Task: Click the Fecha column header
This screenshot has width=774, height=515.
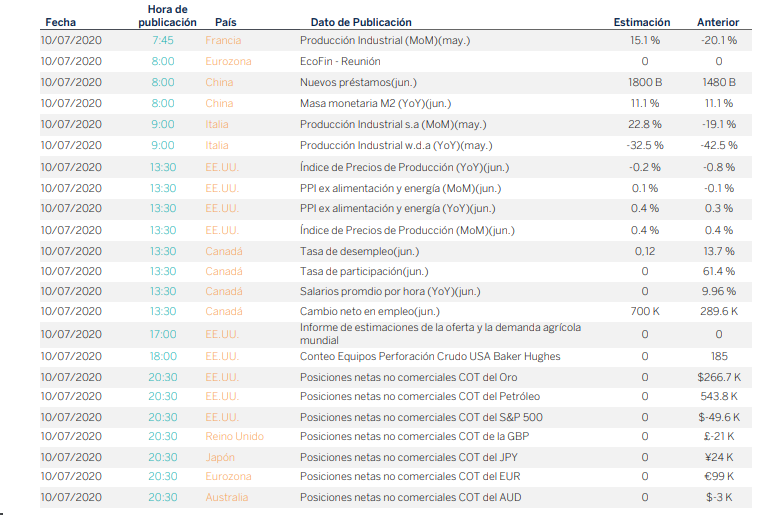Action: click(60, 21)
